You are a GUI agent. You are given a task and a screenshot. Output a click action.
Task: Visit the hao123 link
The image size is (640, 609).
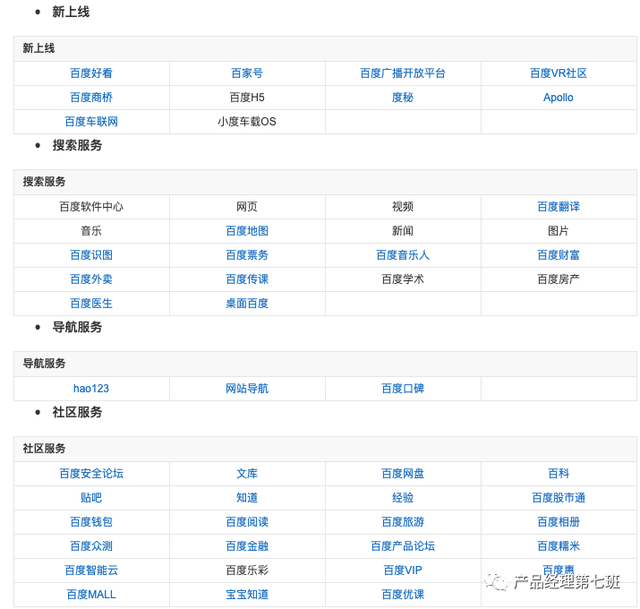[91, 389]
